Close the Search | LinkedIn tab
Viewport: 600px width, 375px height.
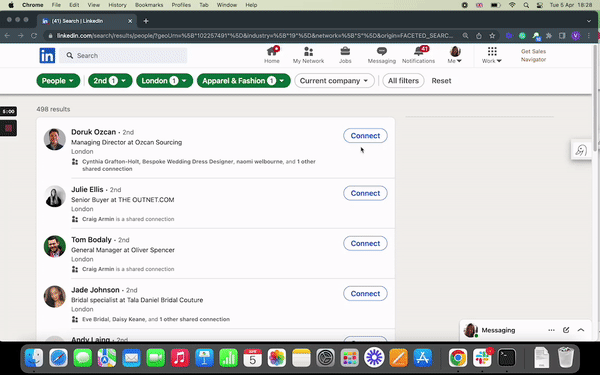click(130, 21)
